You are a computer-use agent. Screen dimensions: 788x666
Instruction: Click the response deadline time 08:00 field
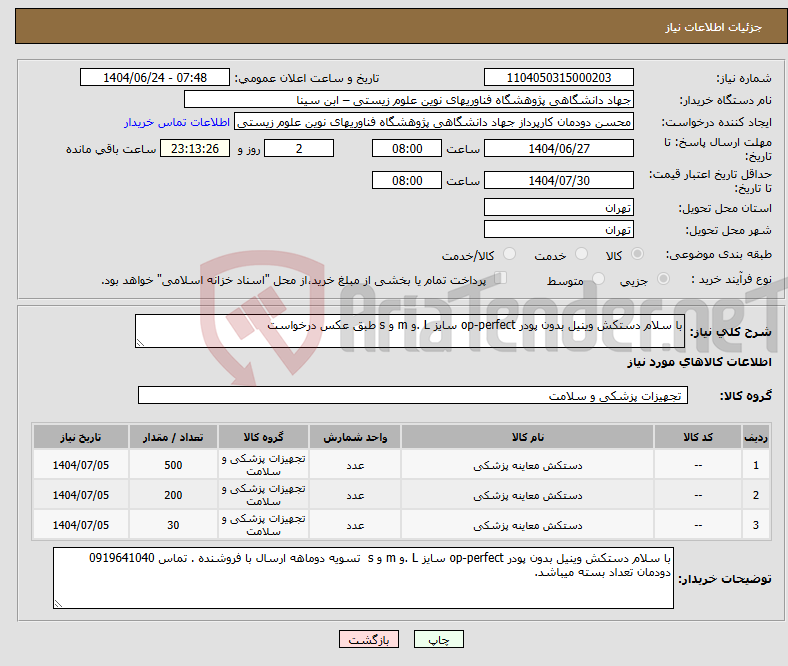[407, 148]
